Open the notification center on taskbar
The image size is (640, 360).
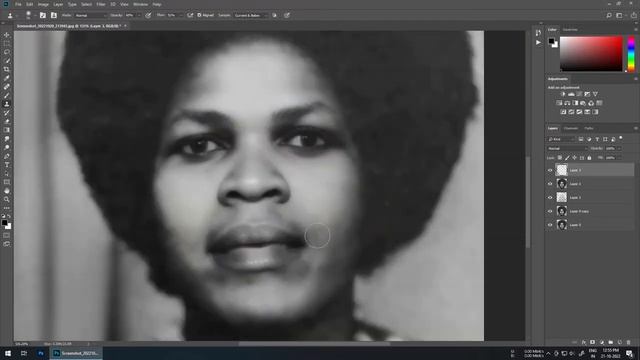[x=630, y=353]
